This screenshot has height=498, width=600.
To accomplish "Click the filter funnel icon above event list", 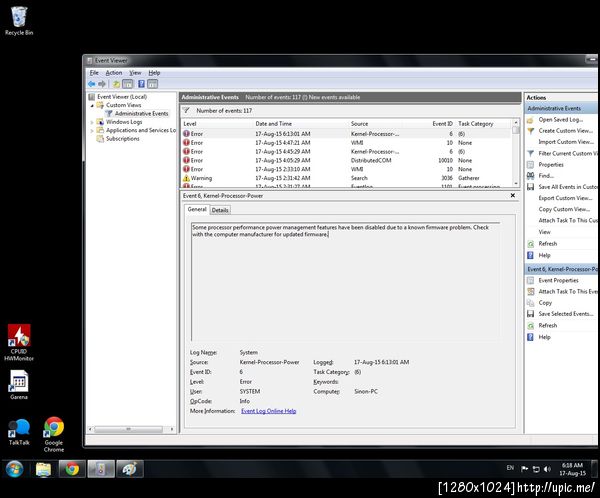I will pos(186,111).
